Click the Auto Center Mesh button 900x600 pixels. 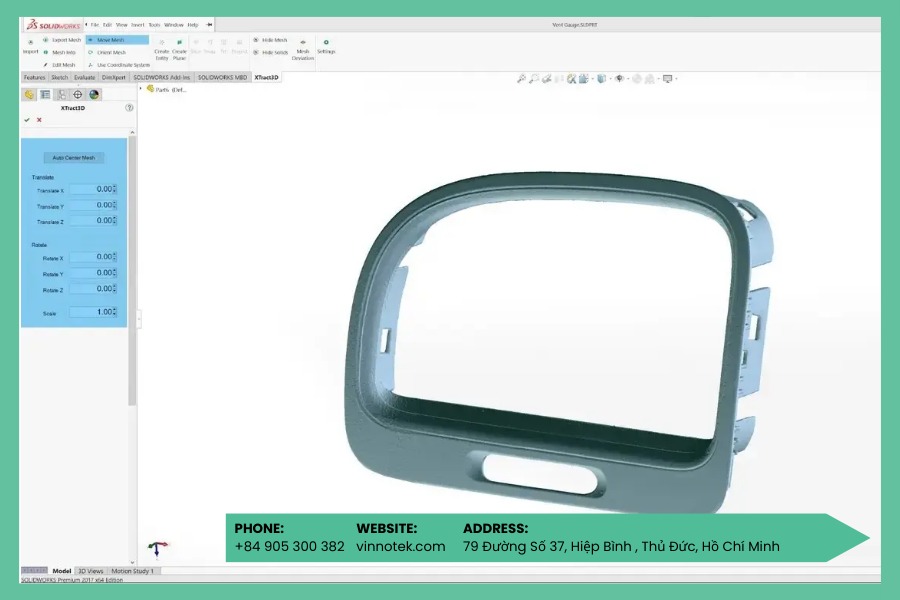click(74, 157)
